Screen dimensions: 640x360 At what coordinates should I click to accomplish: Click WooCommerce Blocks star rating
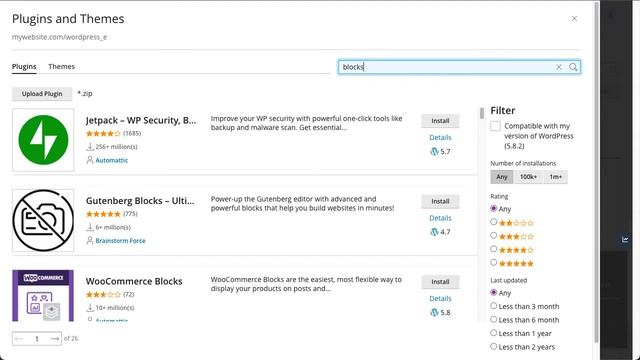click(103, 294)
